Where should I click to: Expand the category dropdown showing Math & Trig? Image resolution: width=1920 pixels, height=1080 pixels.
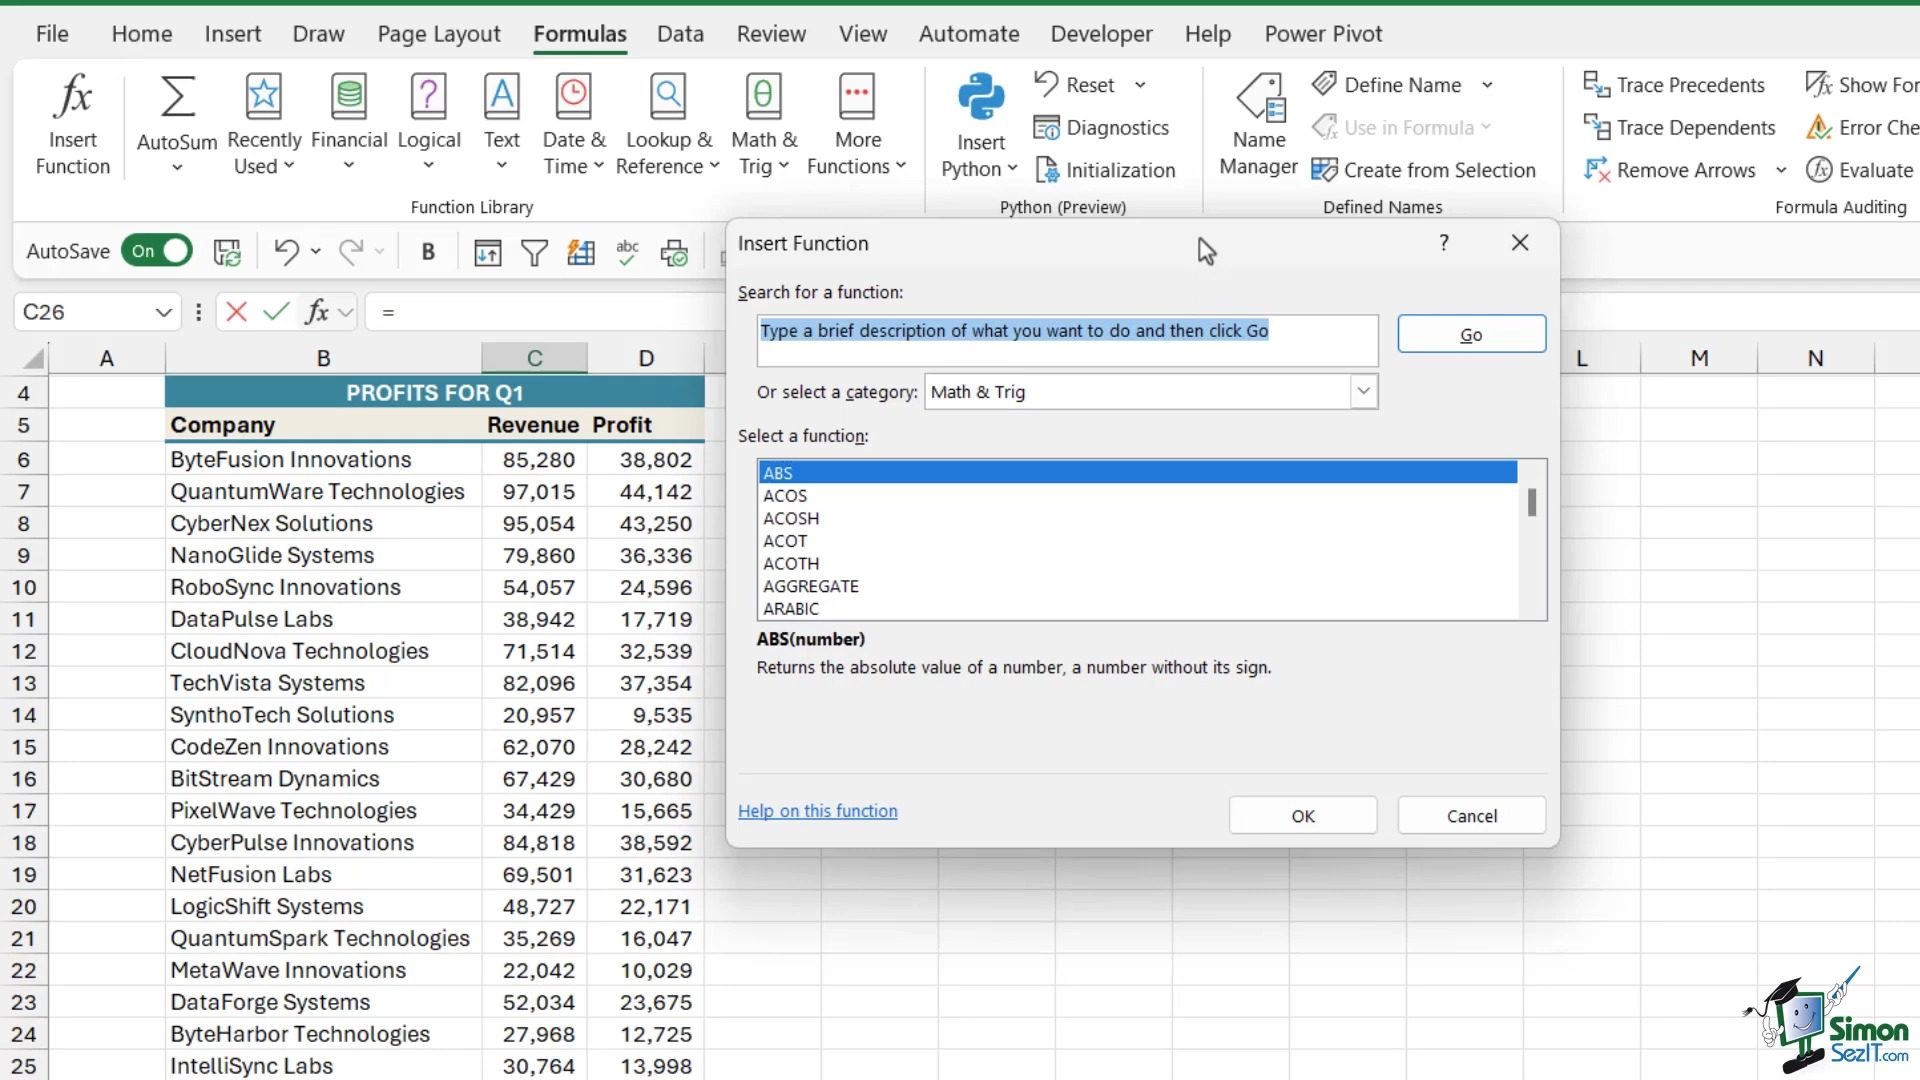point(1363,392)
